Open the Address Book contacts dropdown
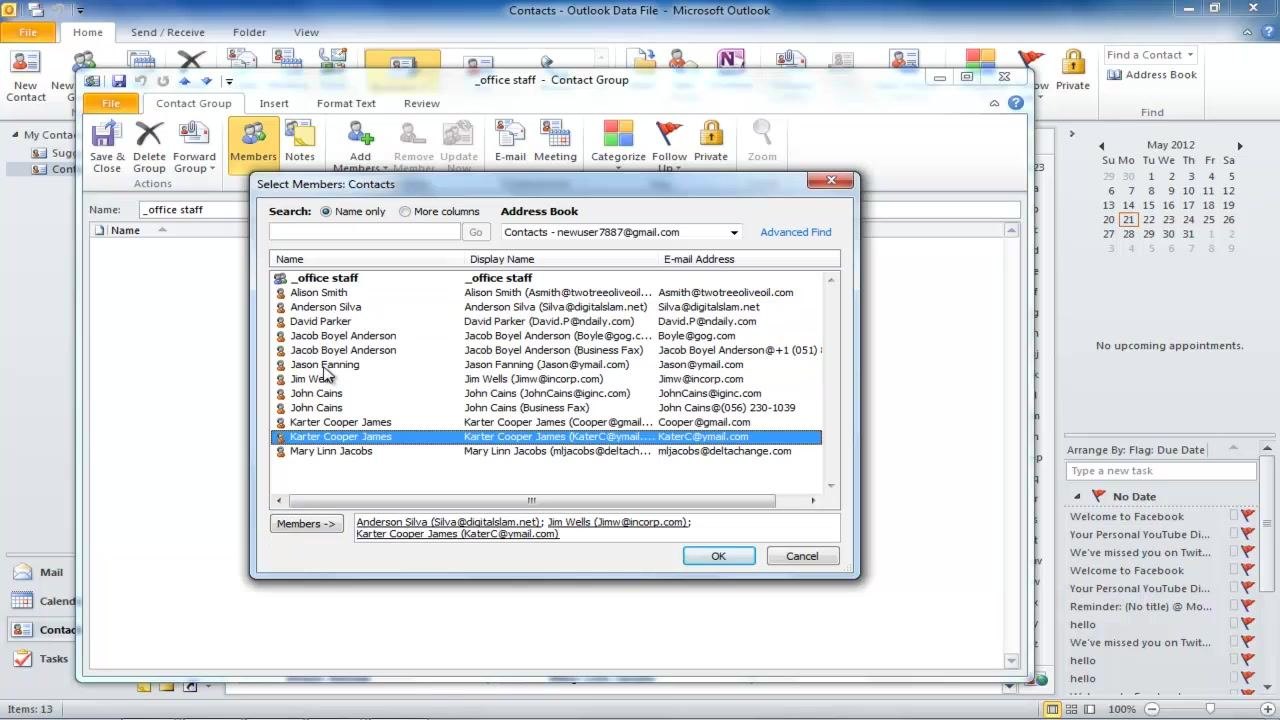This screenshot has width=1280, height=720. point(734,232)
